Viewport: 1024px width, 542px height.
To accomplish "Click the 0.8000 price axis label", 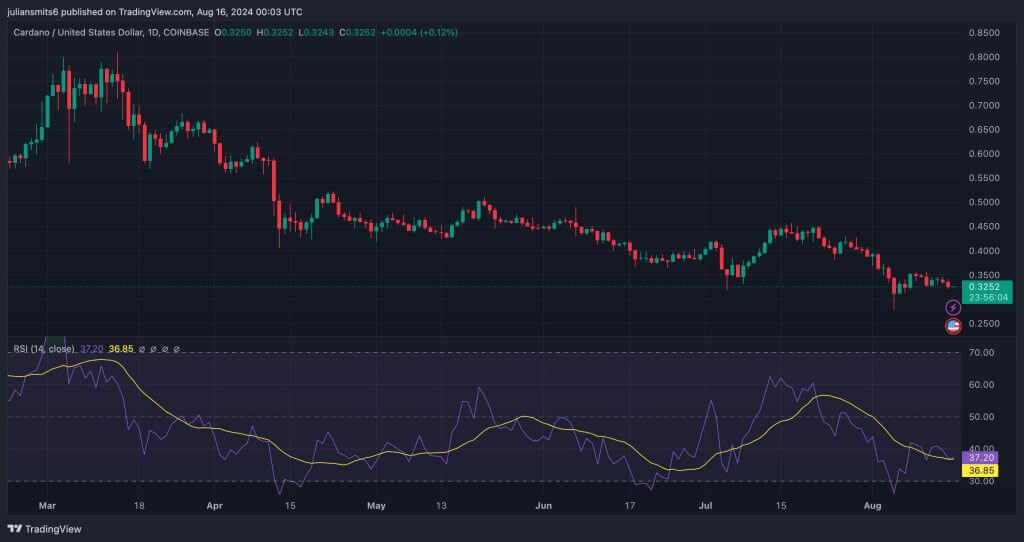I will coord(984,57).
